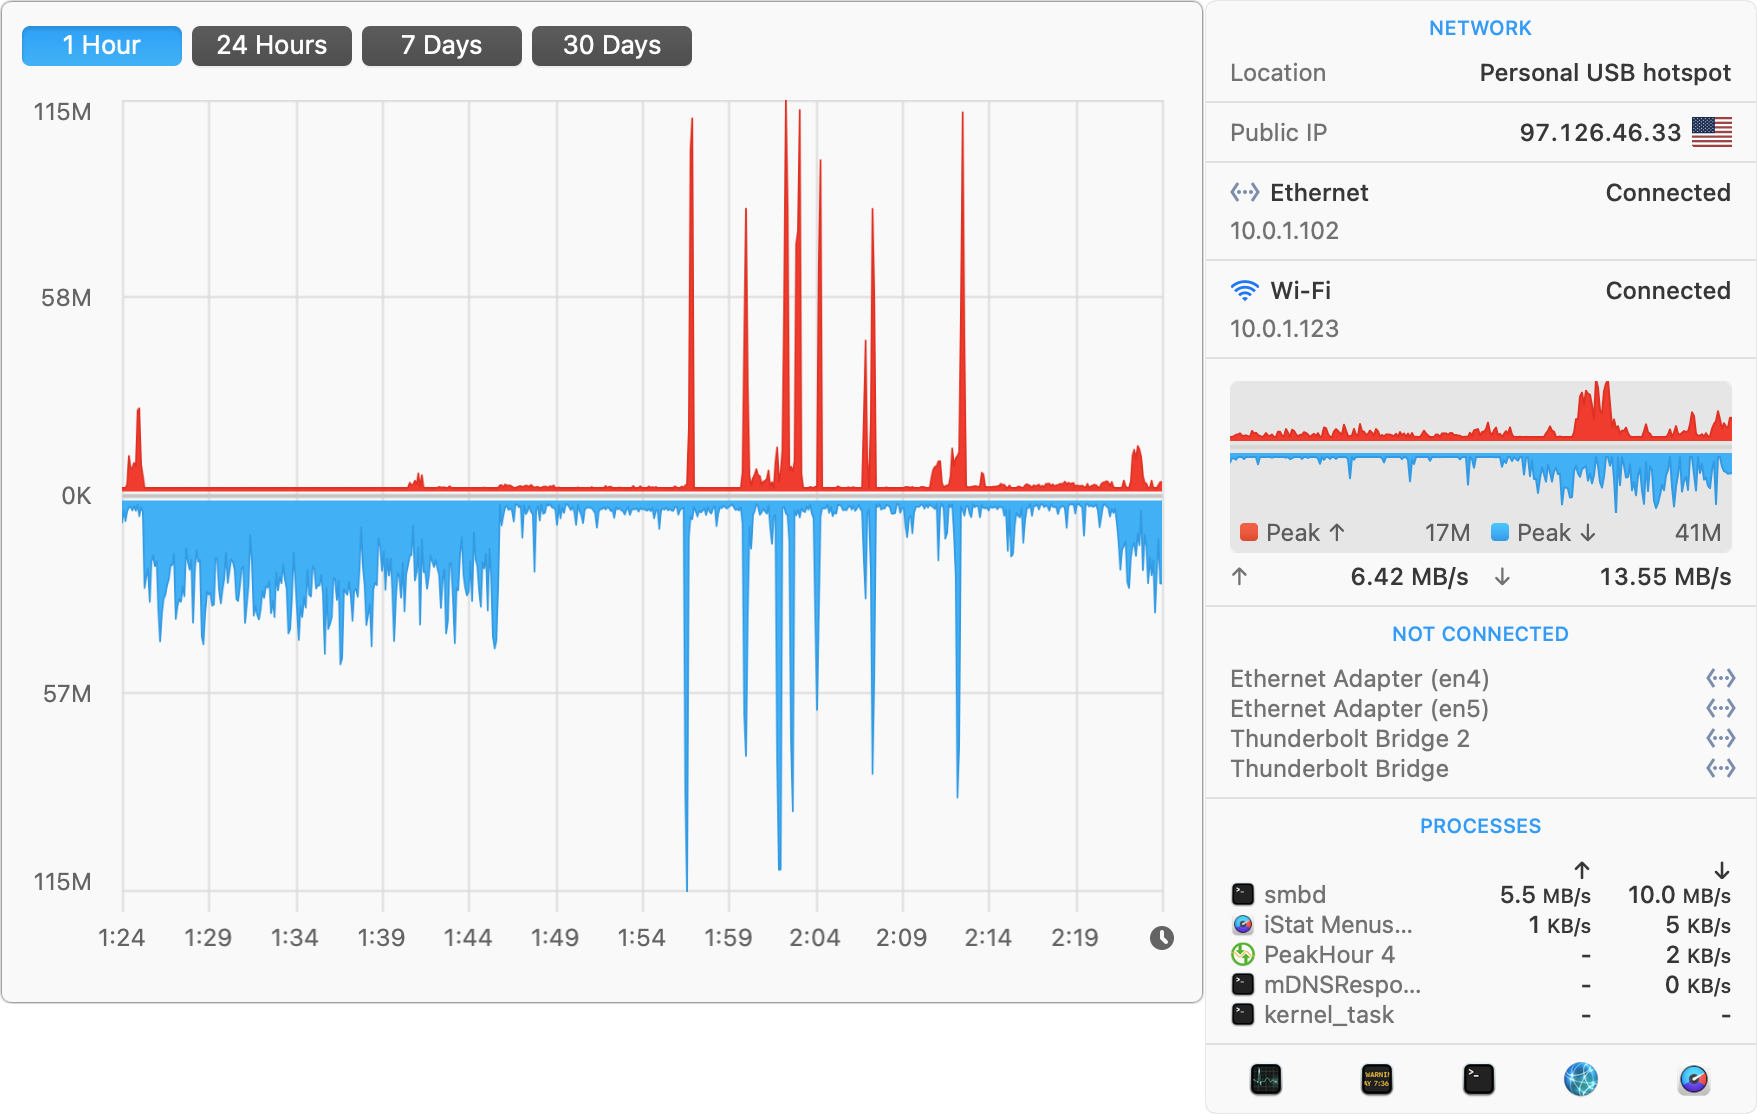
Task: Click the 17M peak upload value
Action: [1447, 533]
